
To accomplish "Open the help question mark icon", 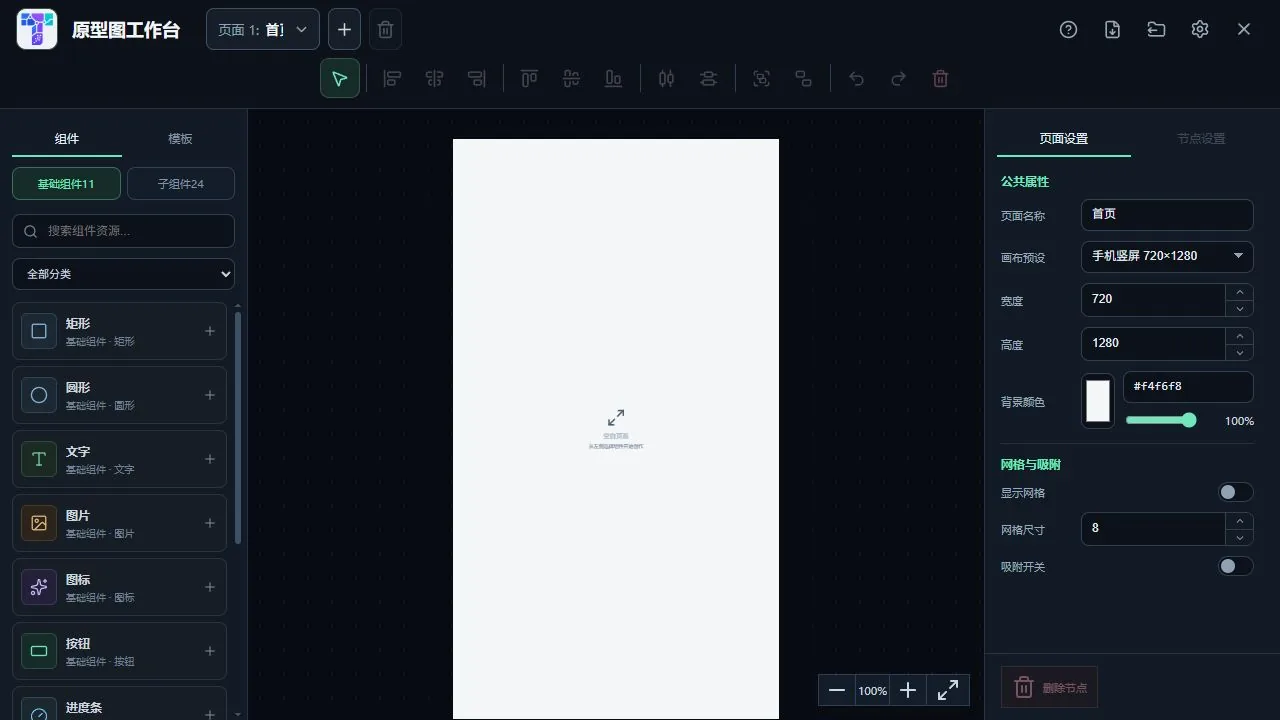I will (x=1068, y=30).
